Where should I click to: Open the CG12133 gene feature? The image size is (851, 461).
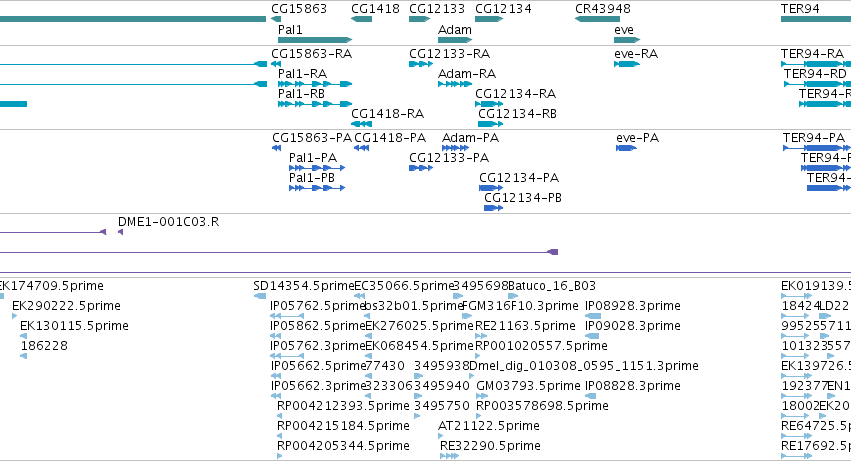[420, 19]
